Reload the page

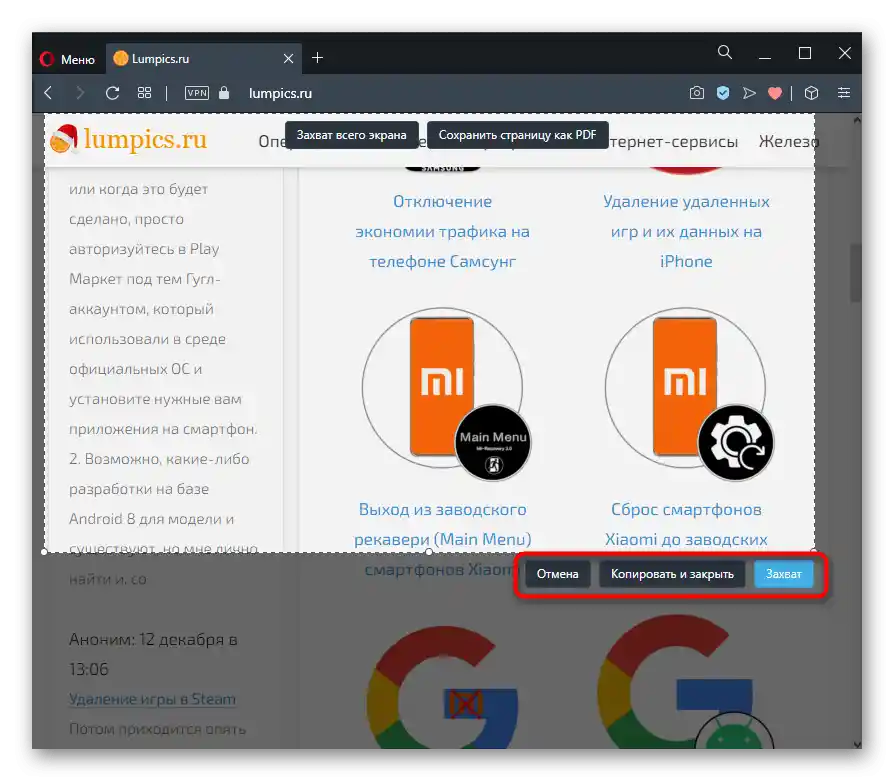point(112,93)
